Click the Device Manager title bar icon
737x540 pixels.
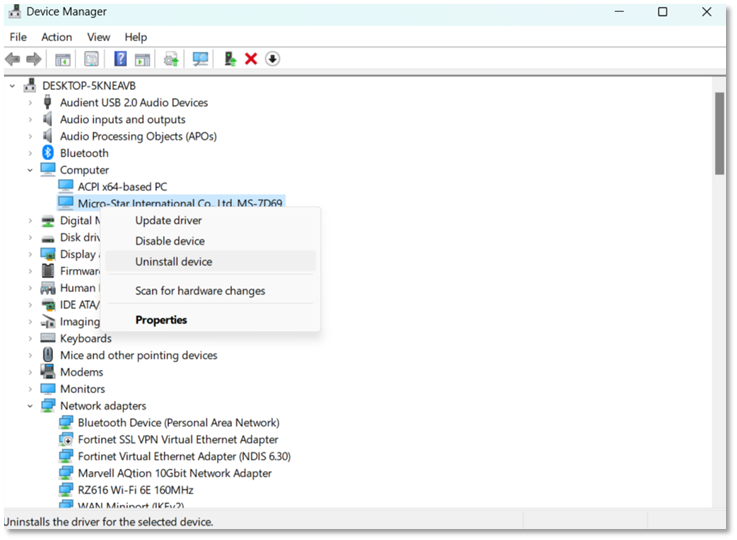point(15,11)
